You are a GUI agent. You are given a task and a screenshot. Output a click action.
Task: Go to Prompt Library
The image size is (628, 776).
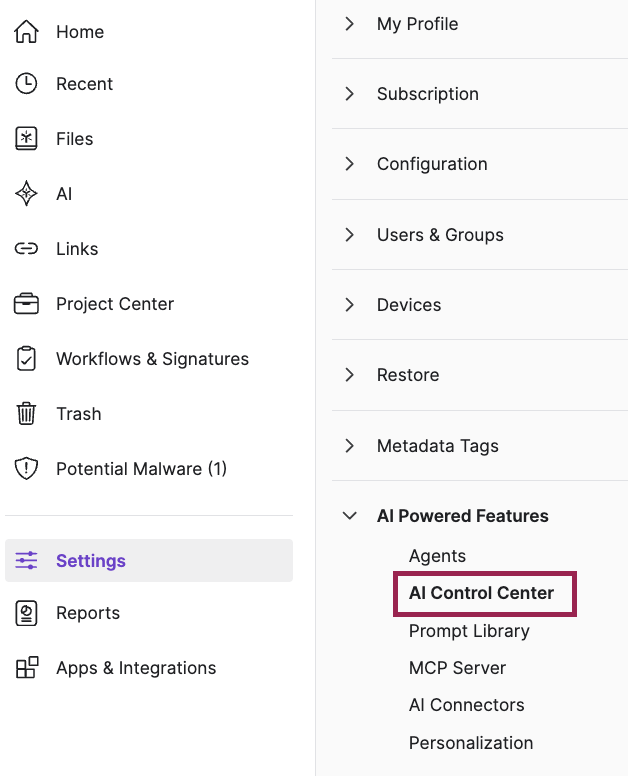click(x=469, y=631)
